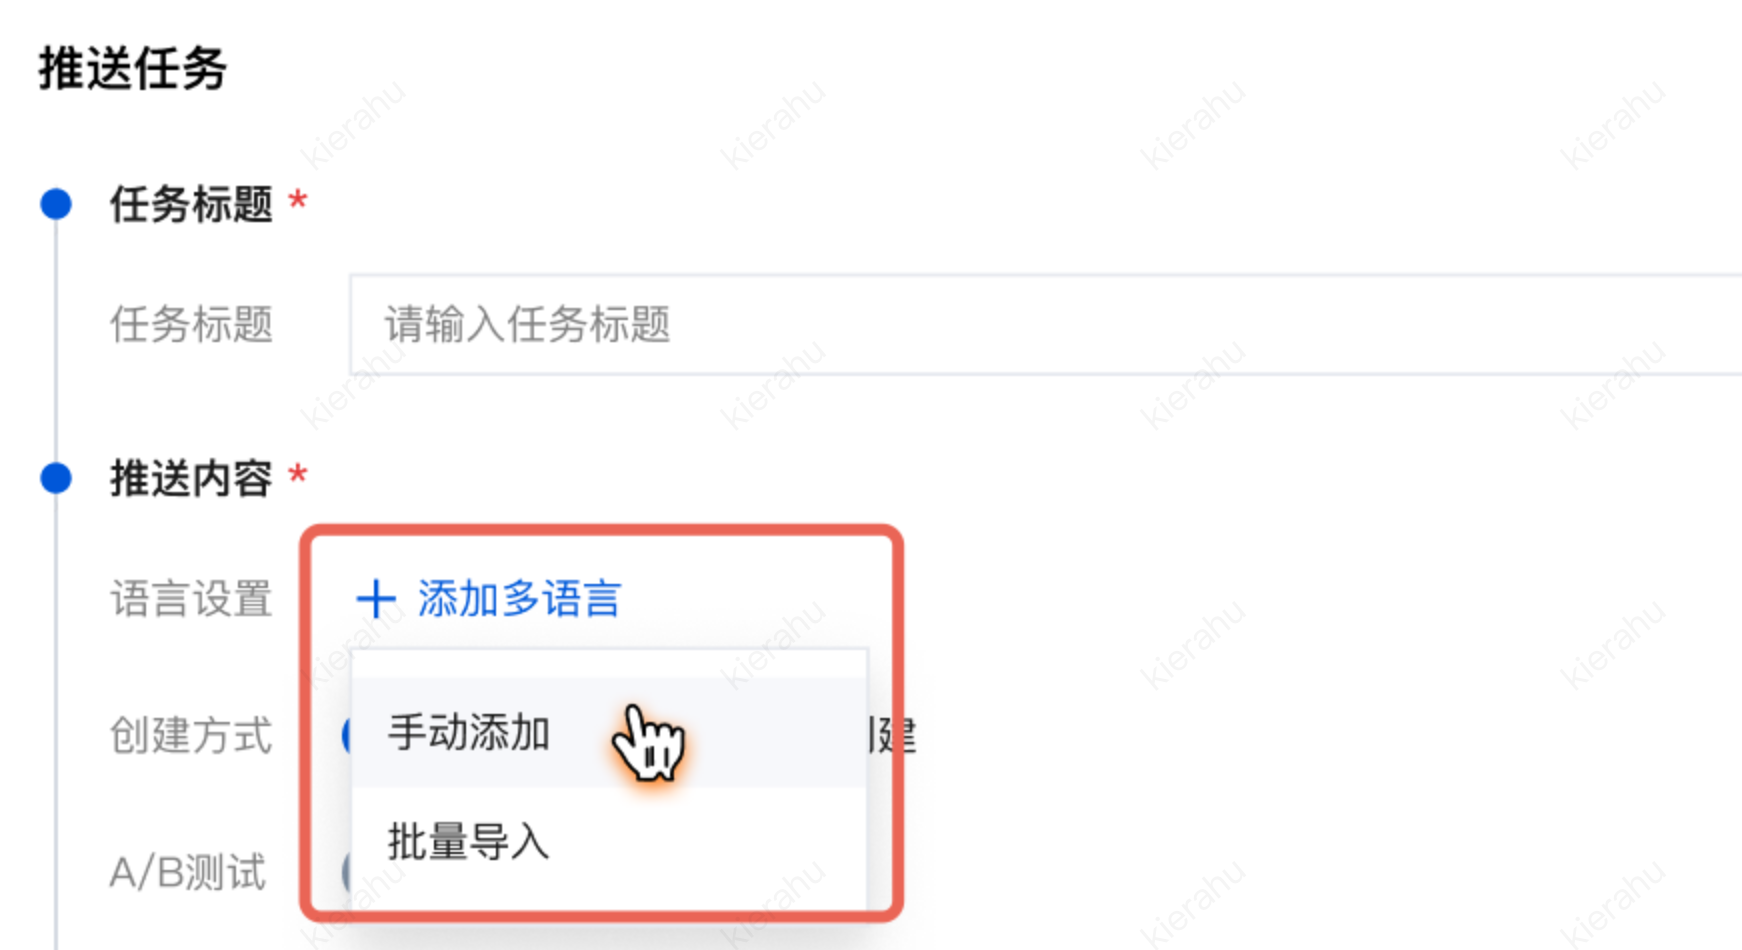Viewport: 1742px width, 950px height.
Task: Select the blue radio button beside 创建方式
Action: pos(347,735)
